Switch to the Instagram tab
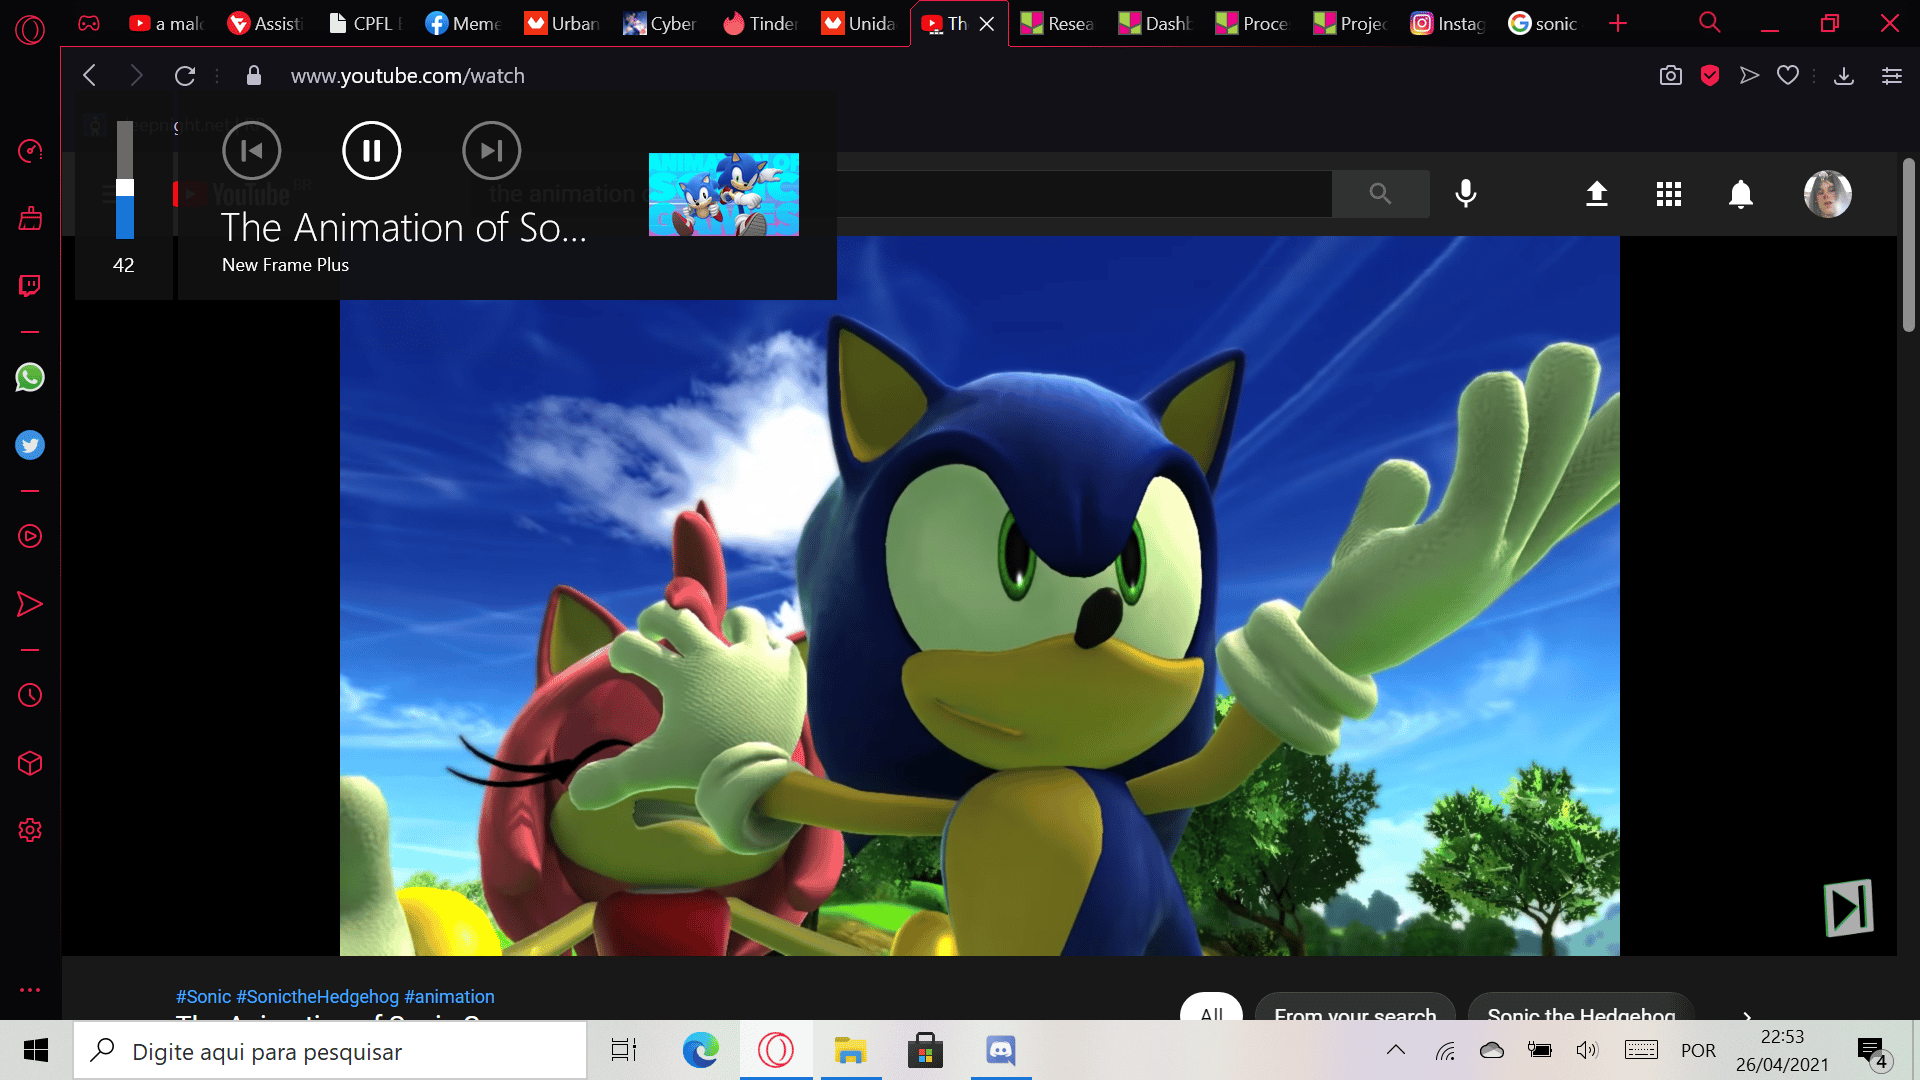The height and width of the screenshot is (1080, 1920). coord(1447,23)
